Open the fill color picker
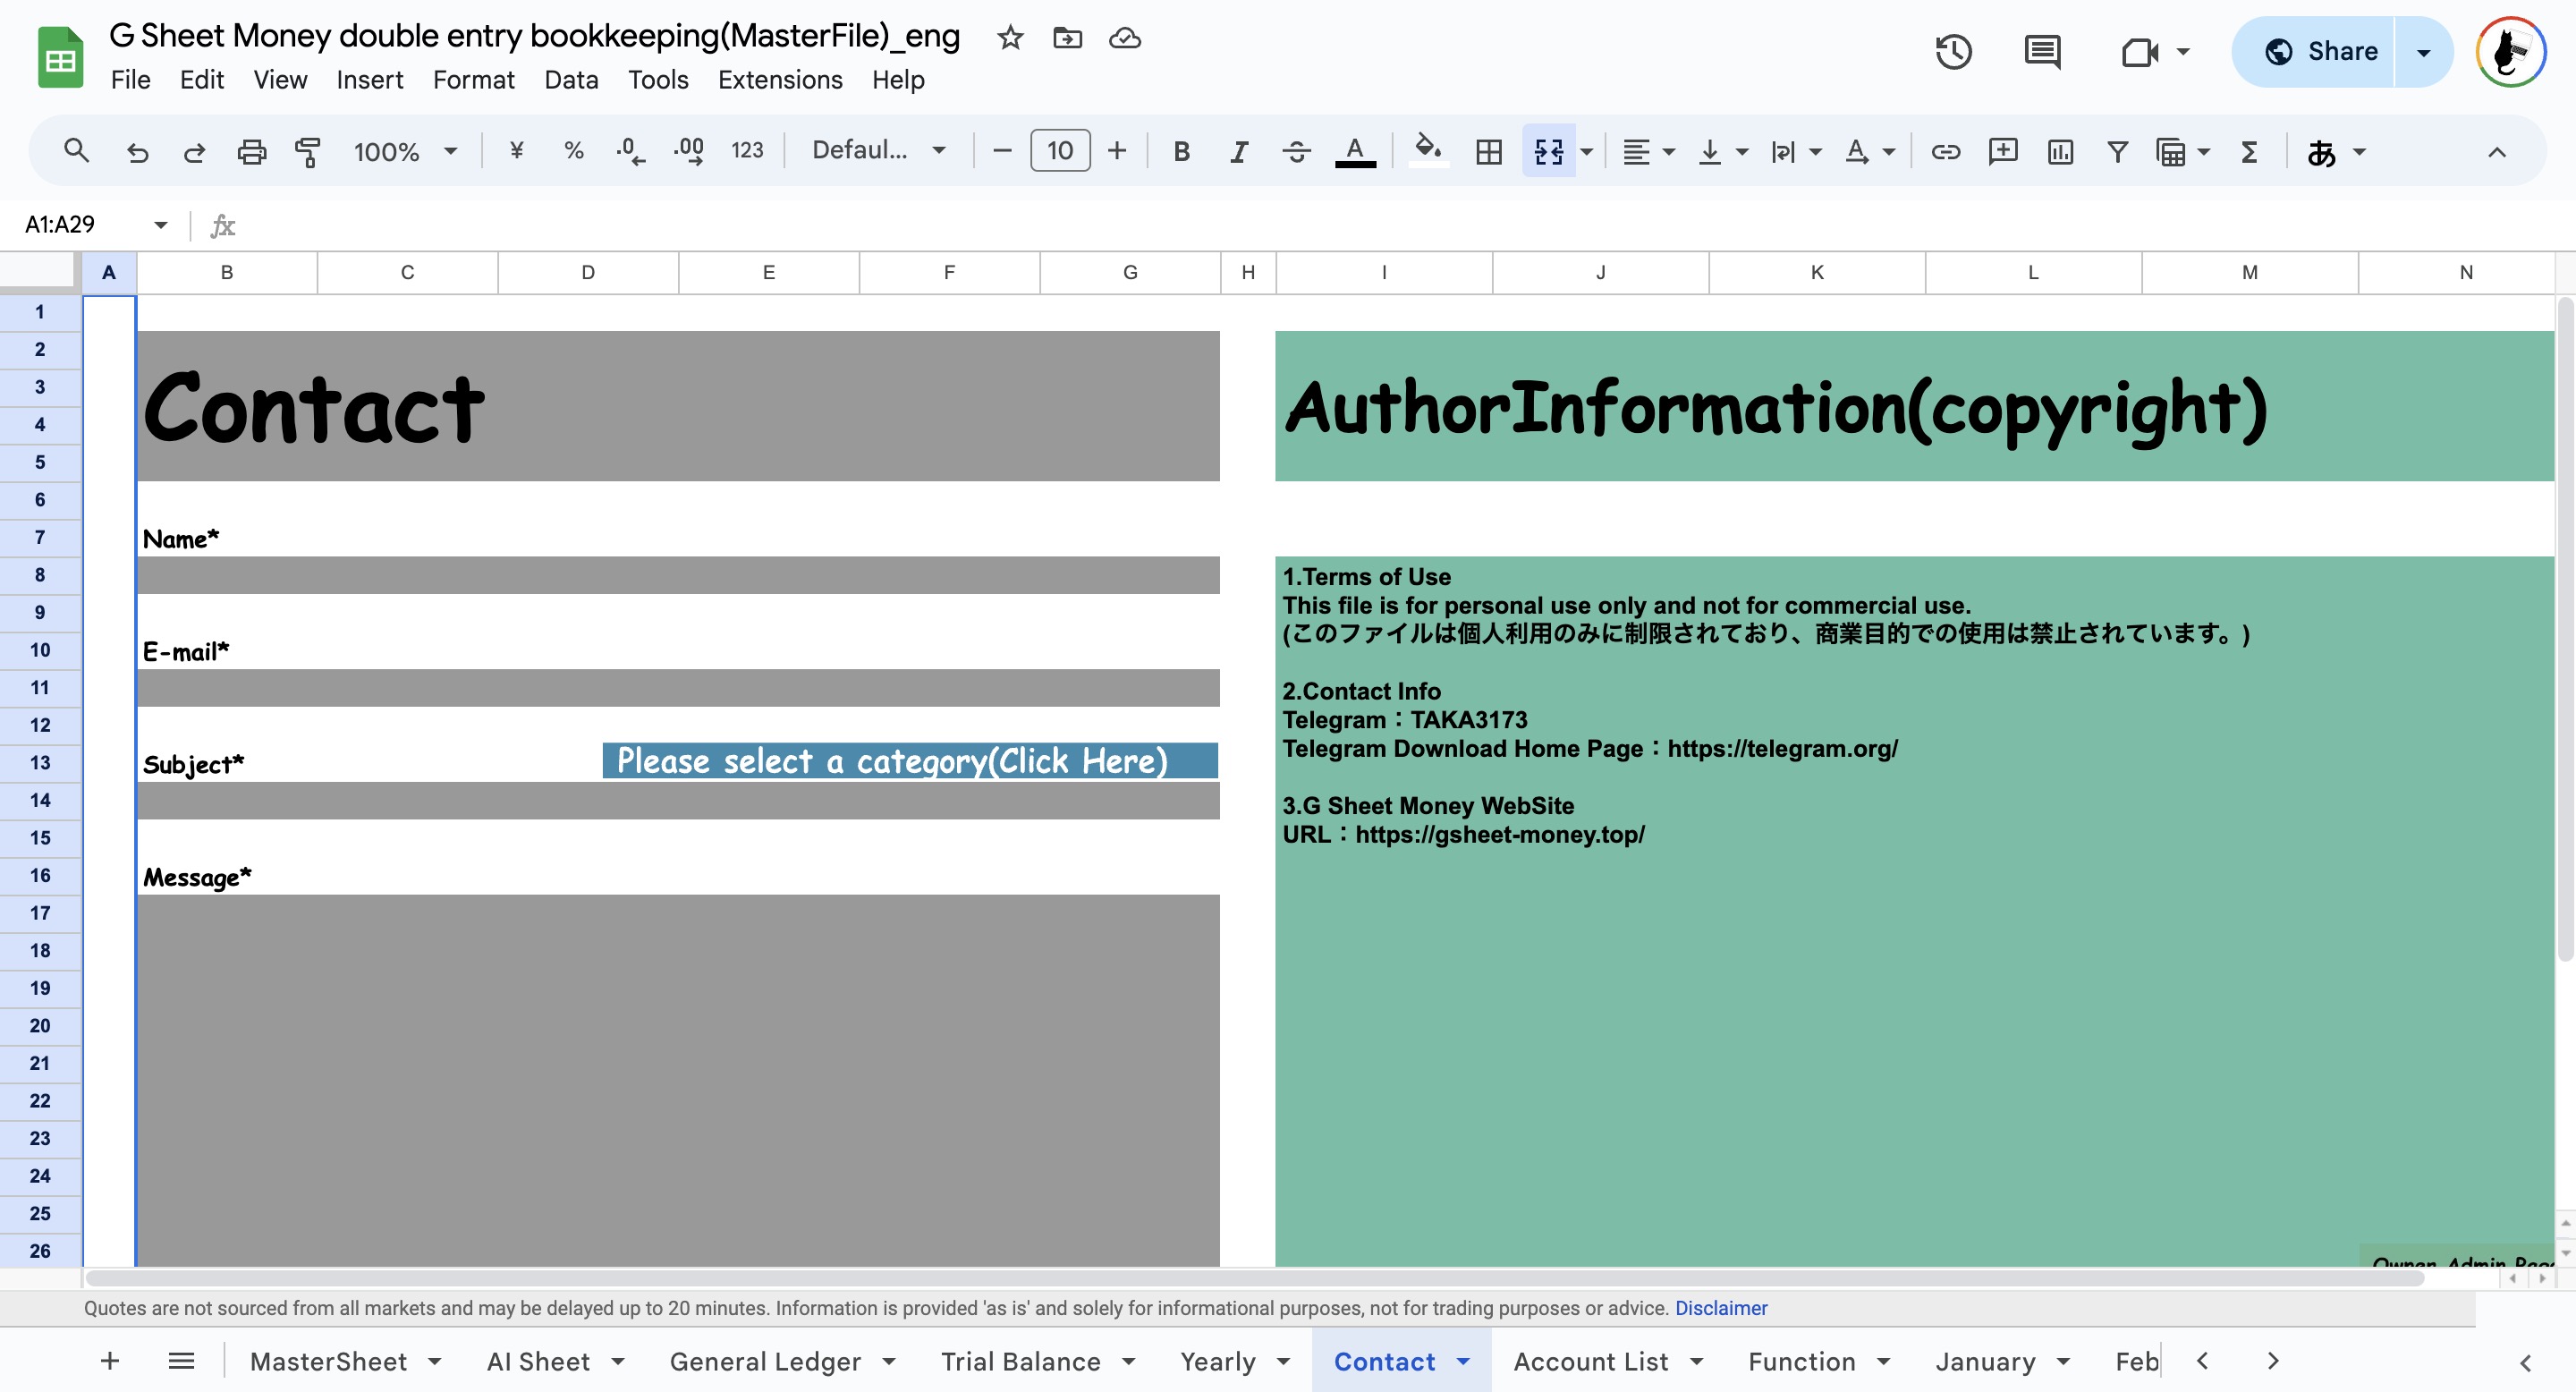 (1428, 151)
